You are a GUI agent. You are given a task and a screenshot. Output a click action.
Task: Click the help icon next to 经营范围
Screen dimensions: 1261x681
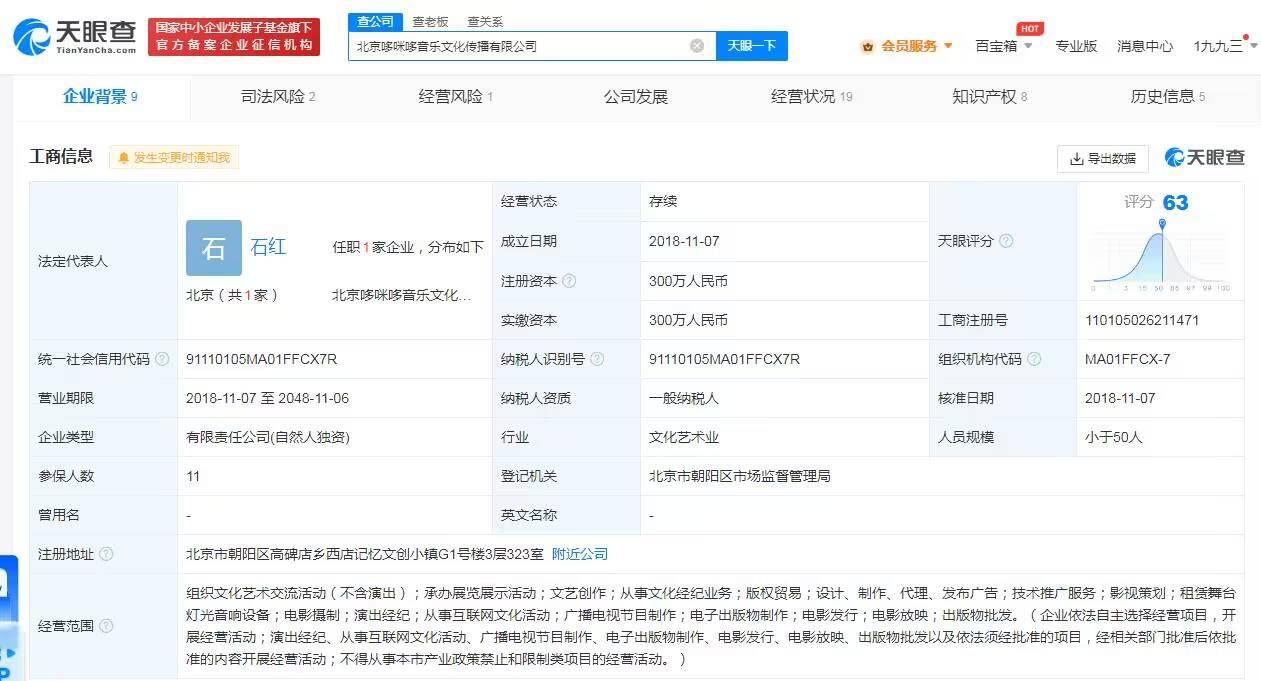[106, 626]
